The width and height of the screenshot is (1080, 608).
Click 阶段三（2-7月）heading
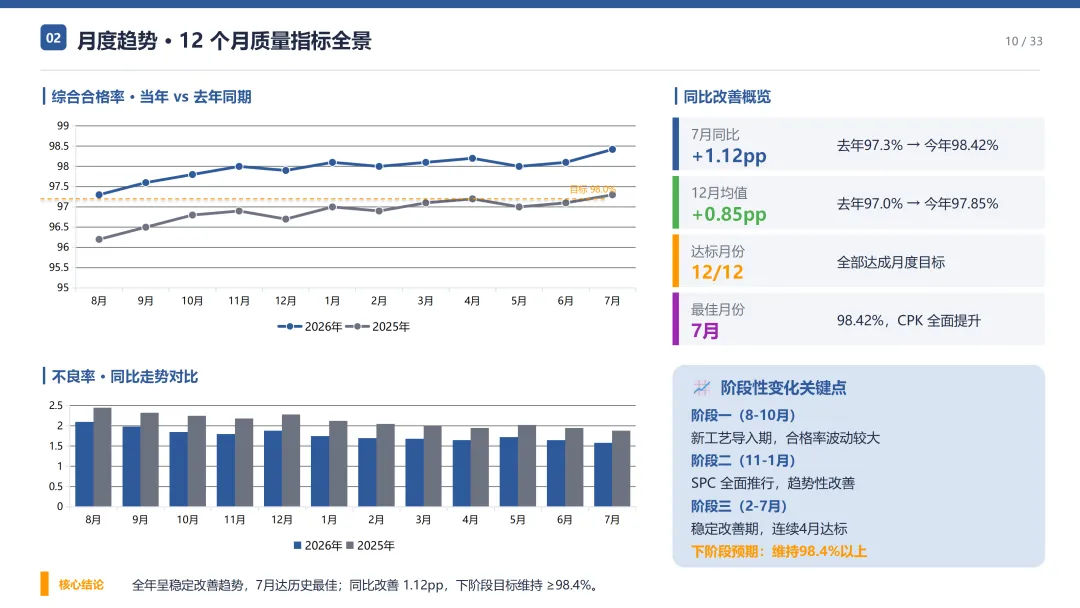739,506
